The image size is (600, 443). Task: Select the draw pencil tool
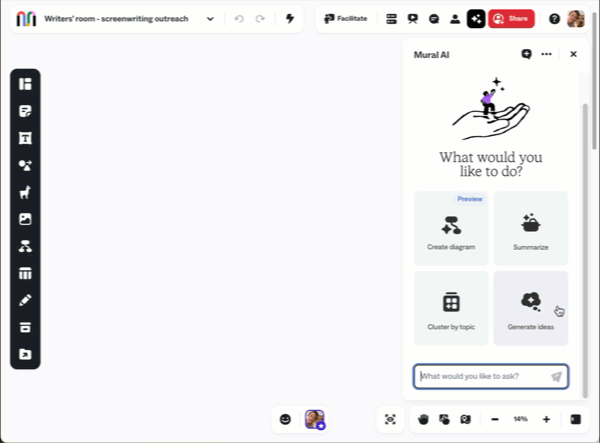tap(25, 300)
